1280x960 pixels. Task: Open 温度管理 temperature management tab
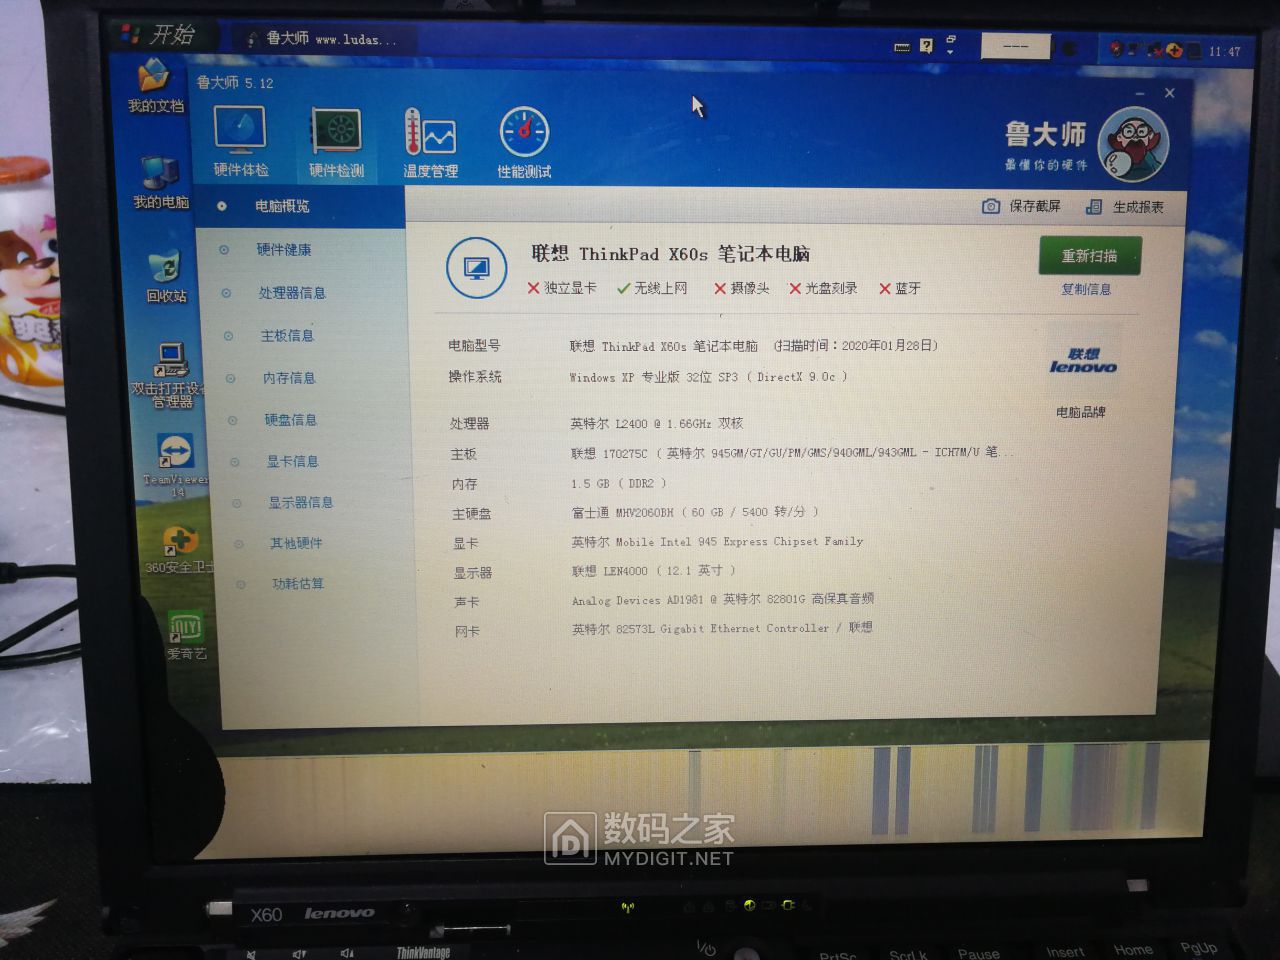coord(430,143)
